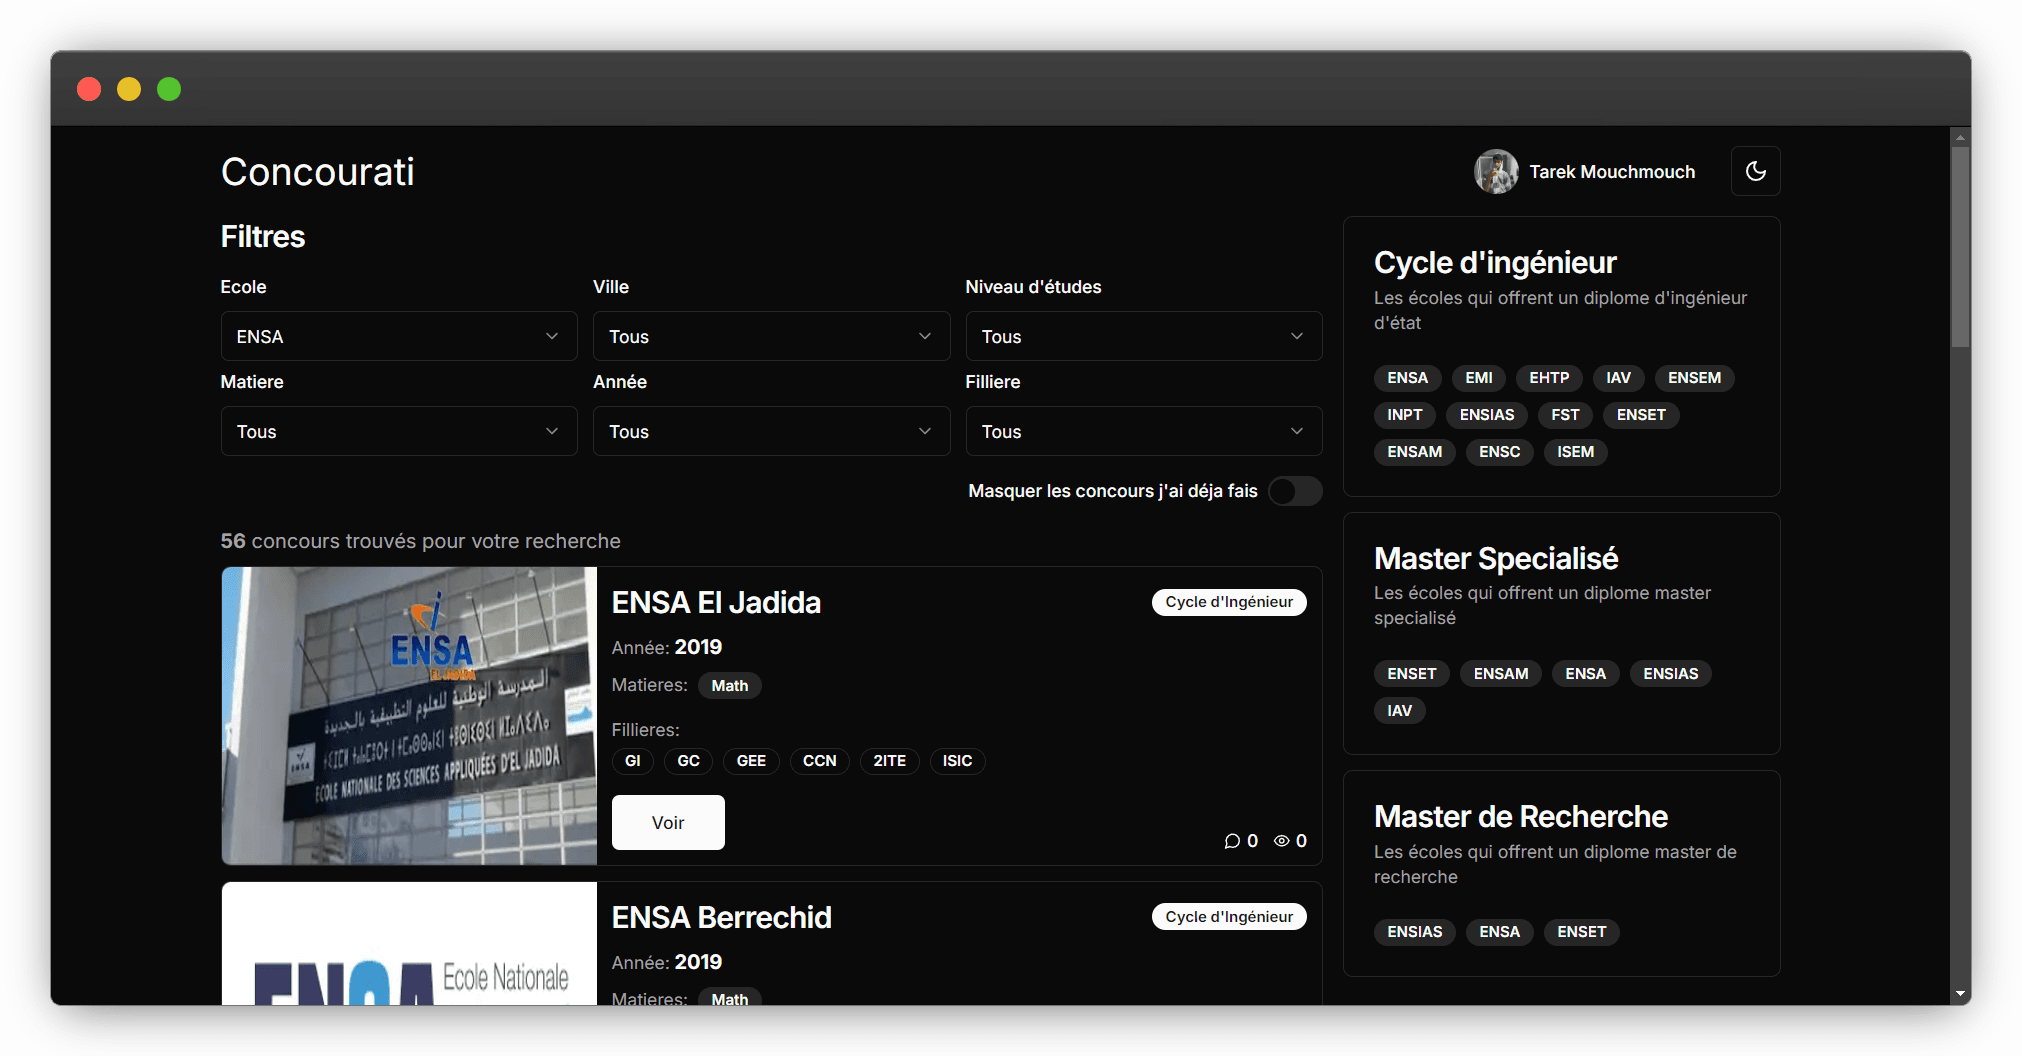Select ENSET tag in Cycle d'ingénieur

click(1641, 415)
